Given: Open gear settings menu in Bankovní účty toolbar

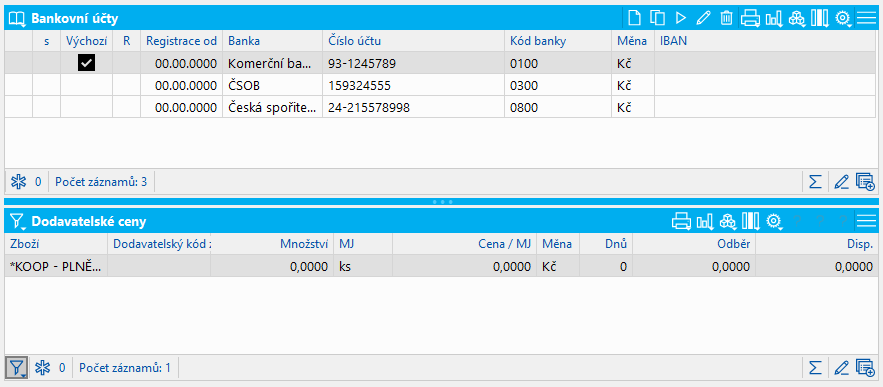Looking at the screenshot, I should coord(843,19).
